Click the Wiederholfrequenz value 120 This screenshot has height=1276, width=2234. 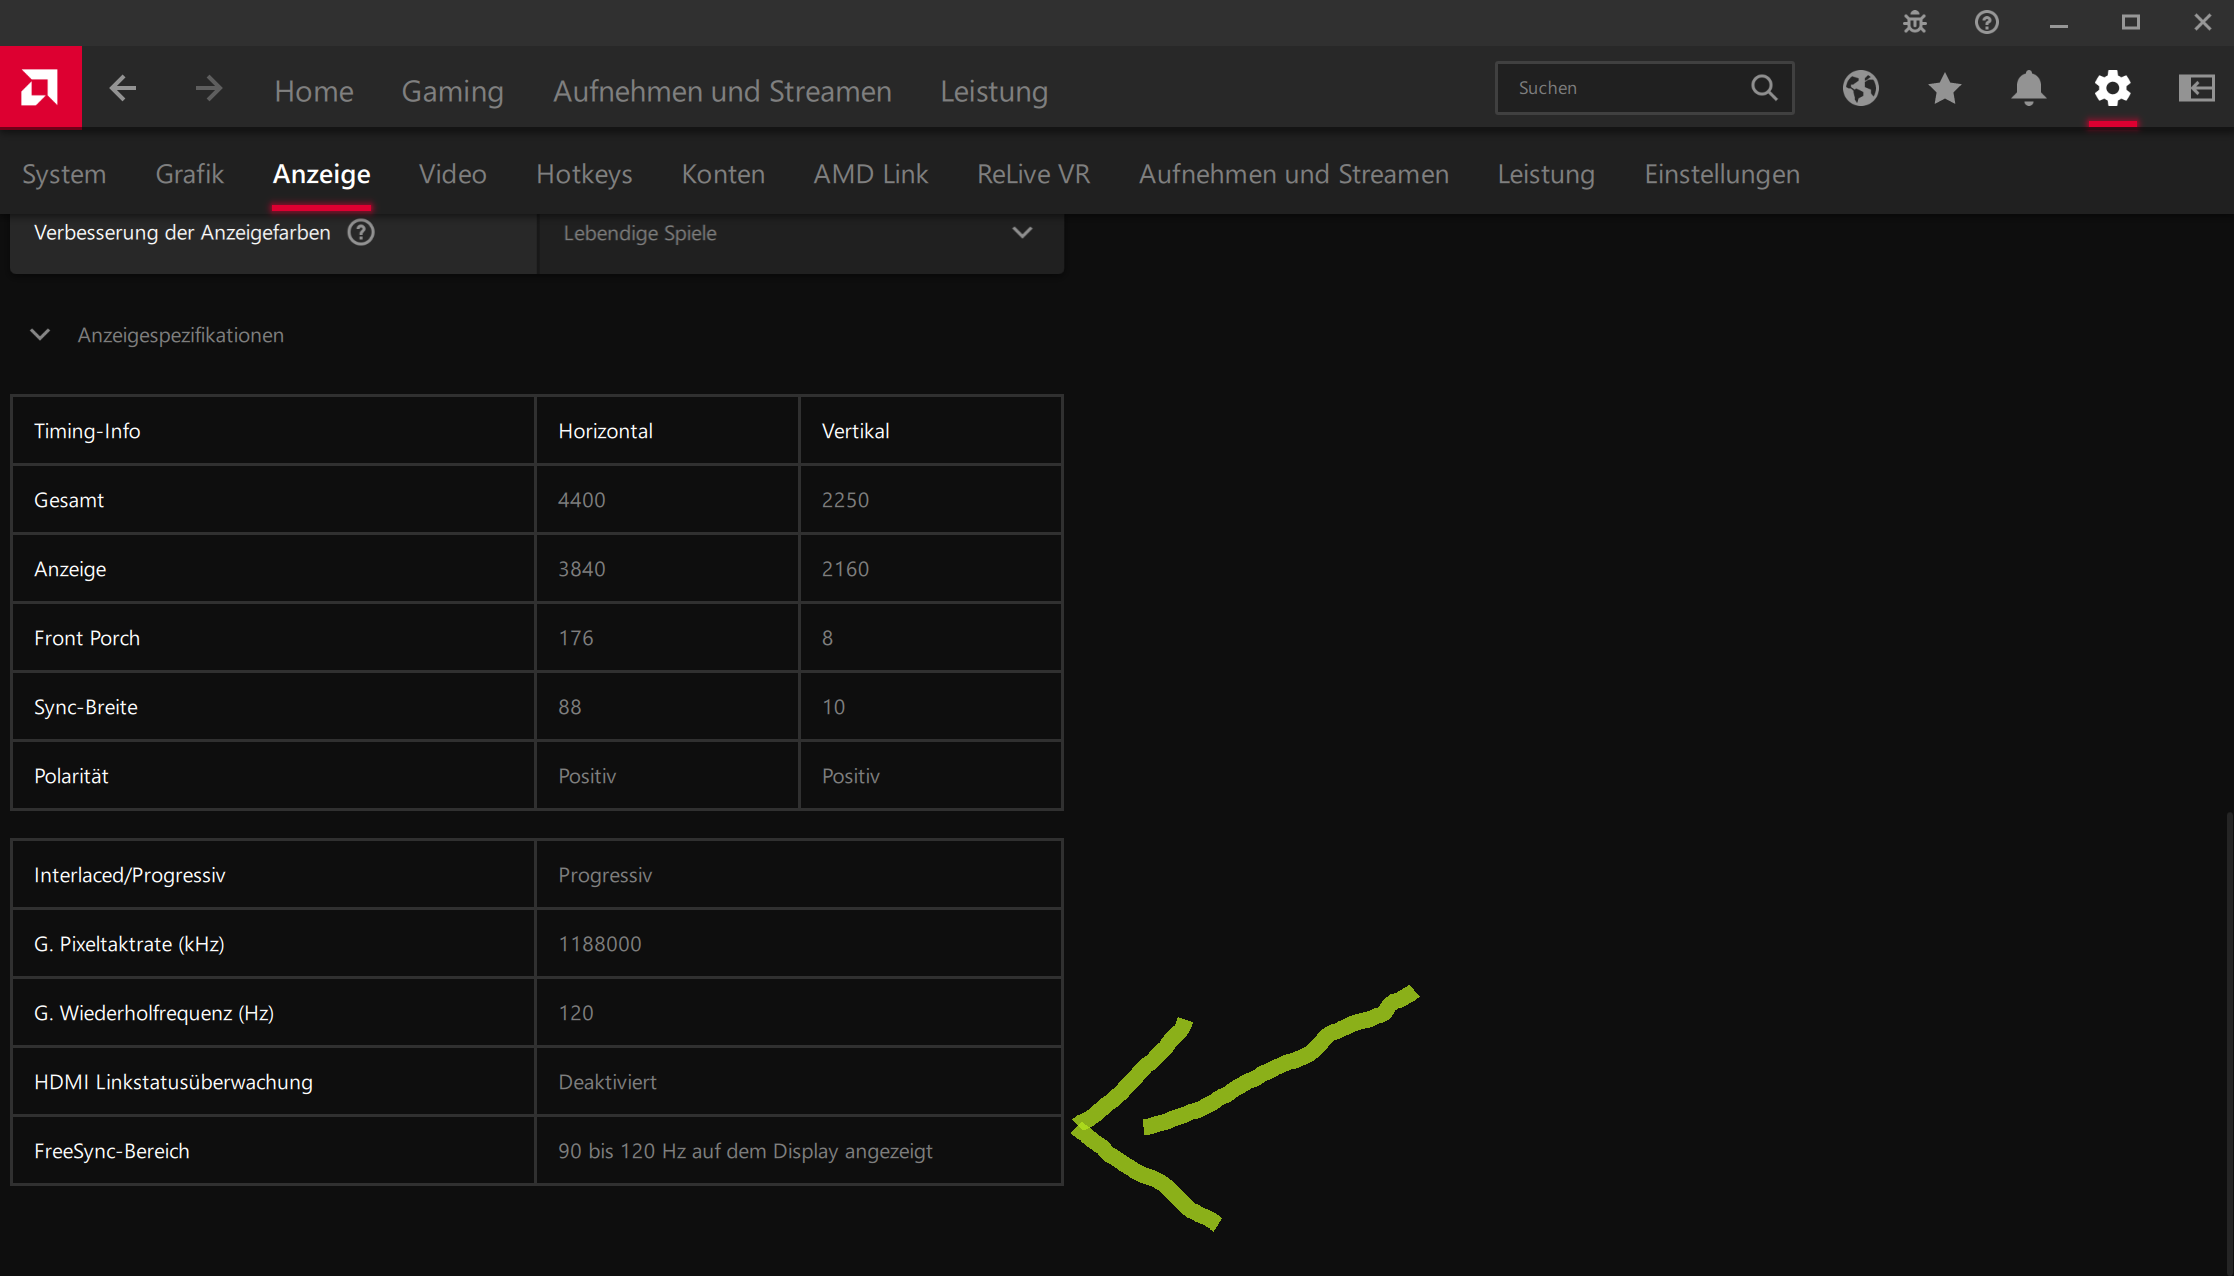coord(576,1013)
